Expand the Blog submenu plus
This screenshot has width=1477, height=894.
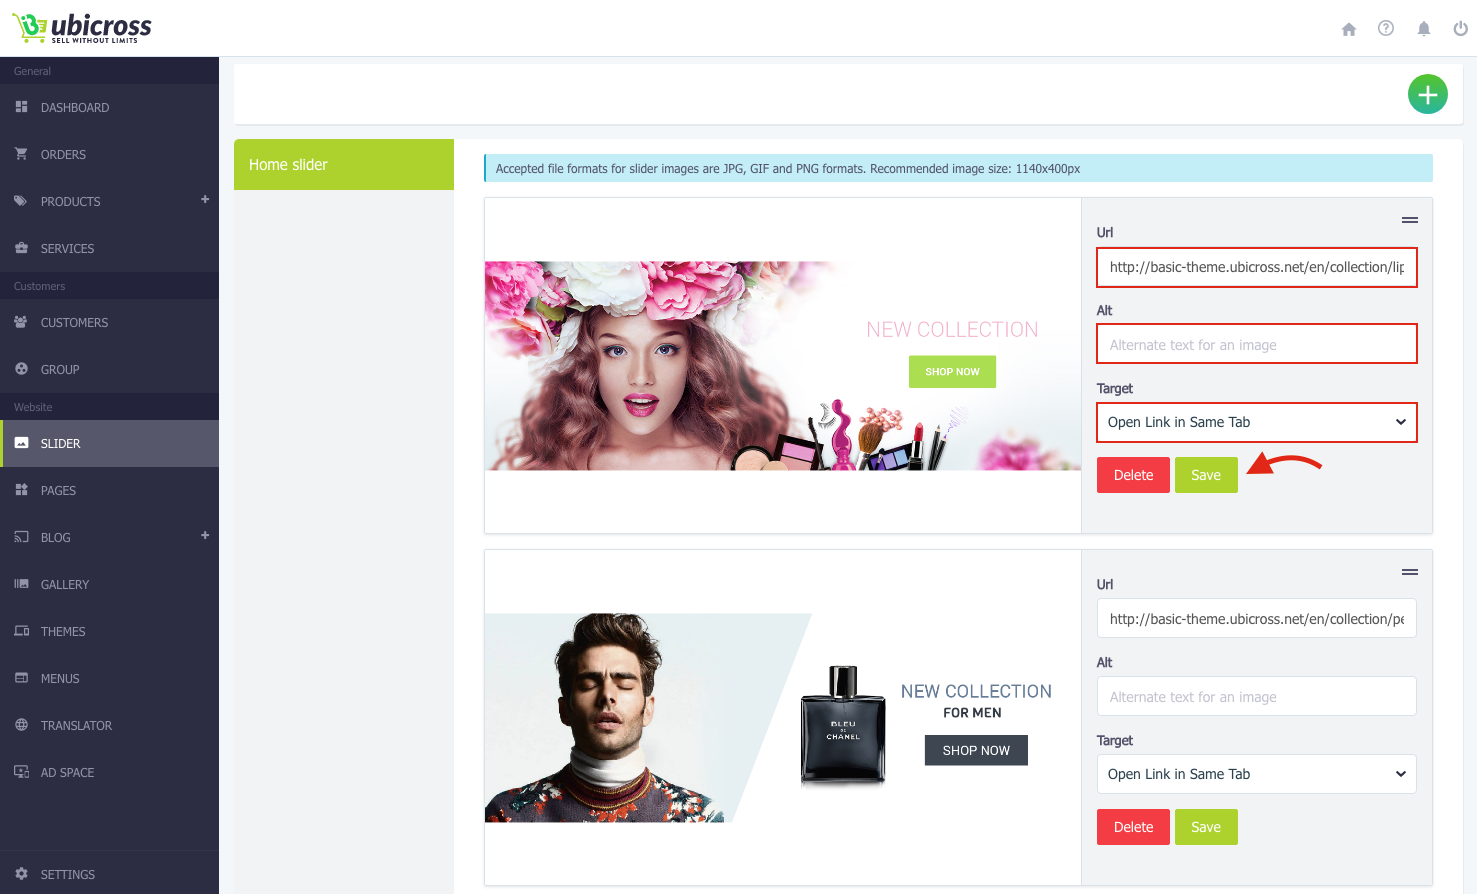(x=205, y=535)
